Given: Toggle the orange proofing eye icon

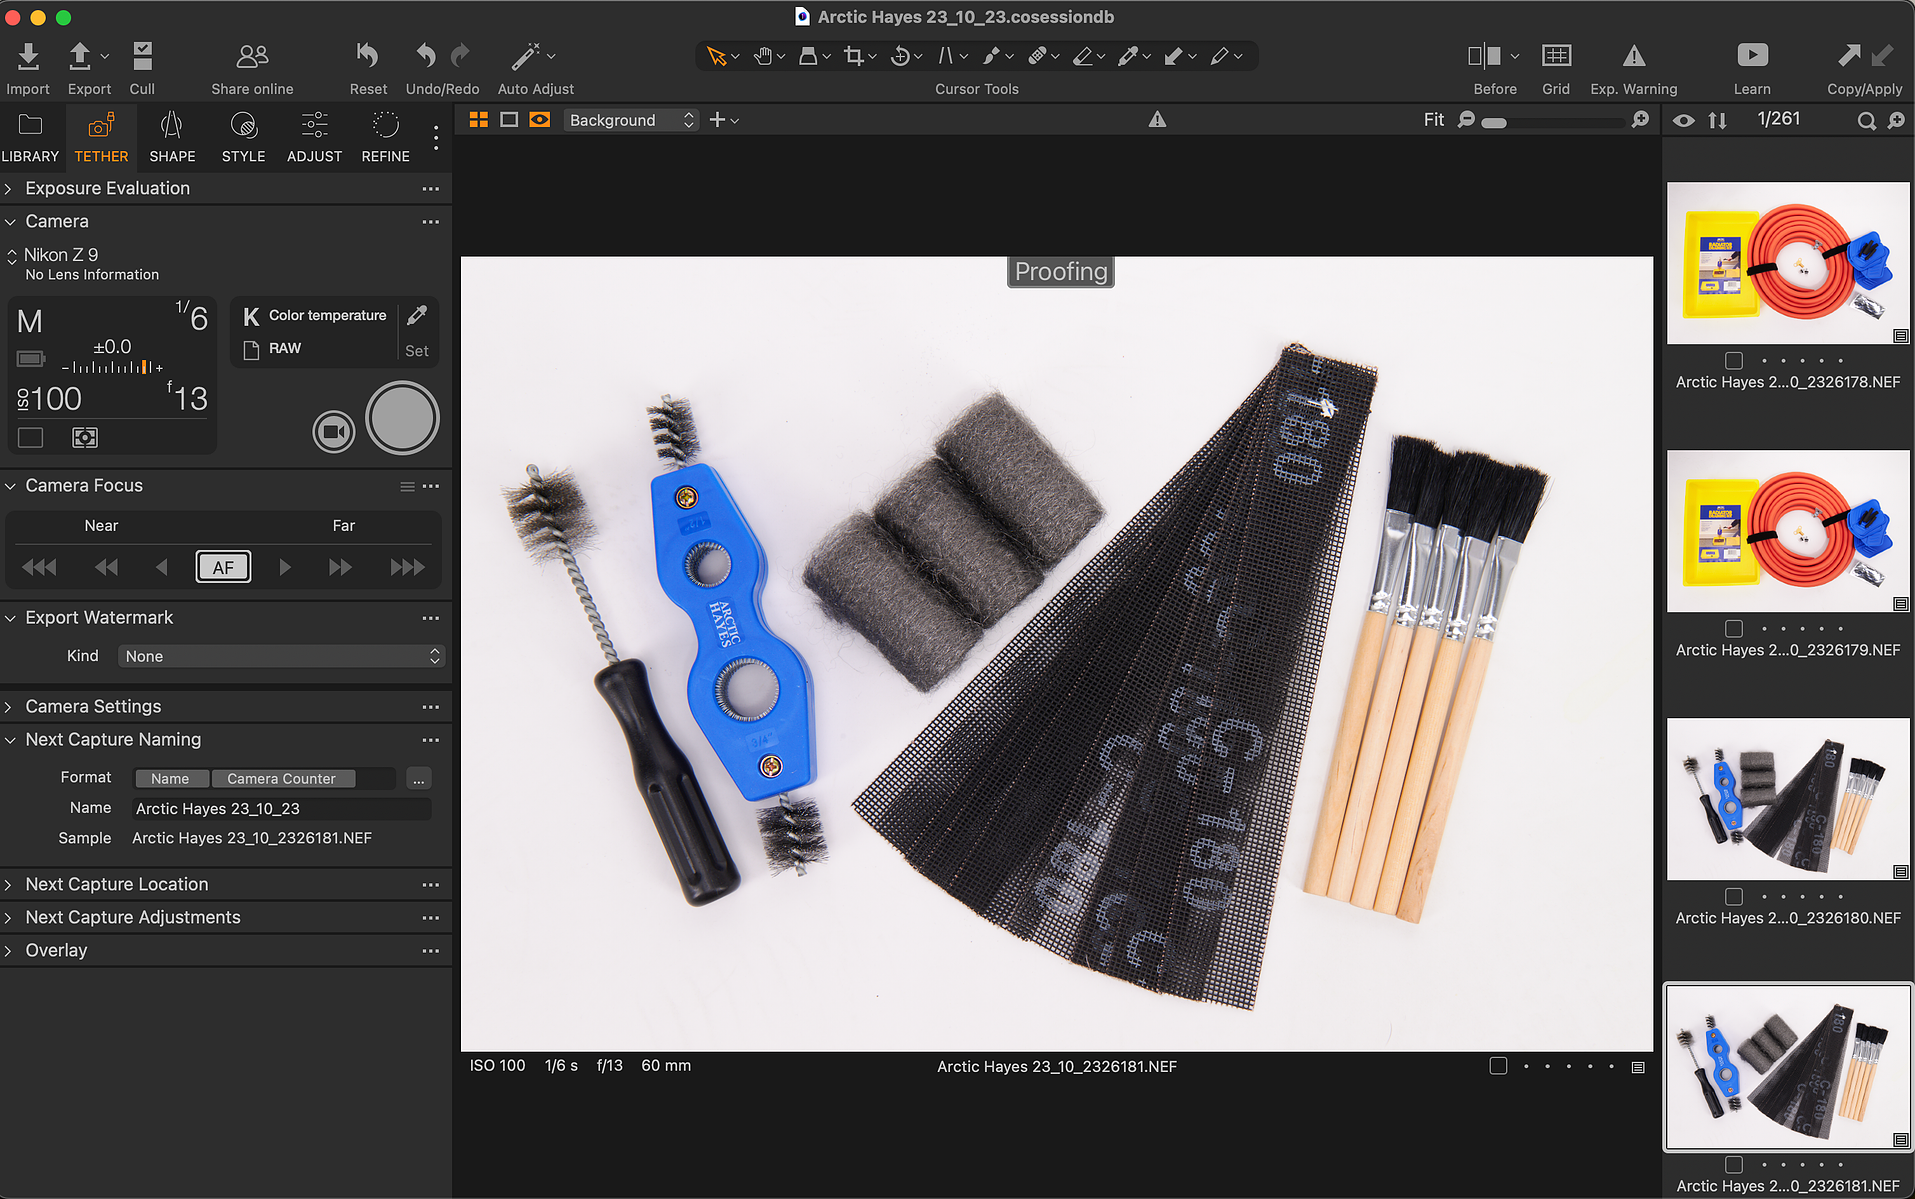Looking at the screenshot, I should click(x=540, y=120).
